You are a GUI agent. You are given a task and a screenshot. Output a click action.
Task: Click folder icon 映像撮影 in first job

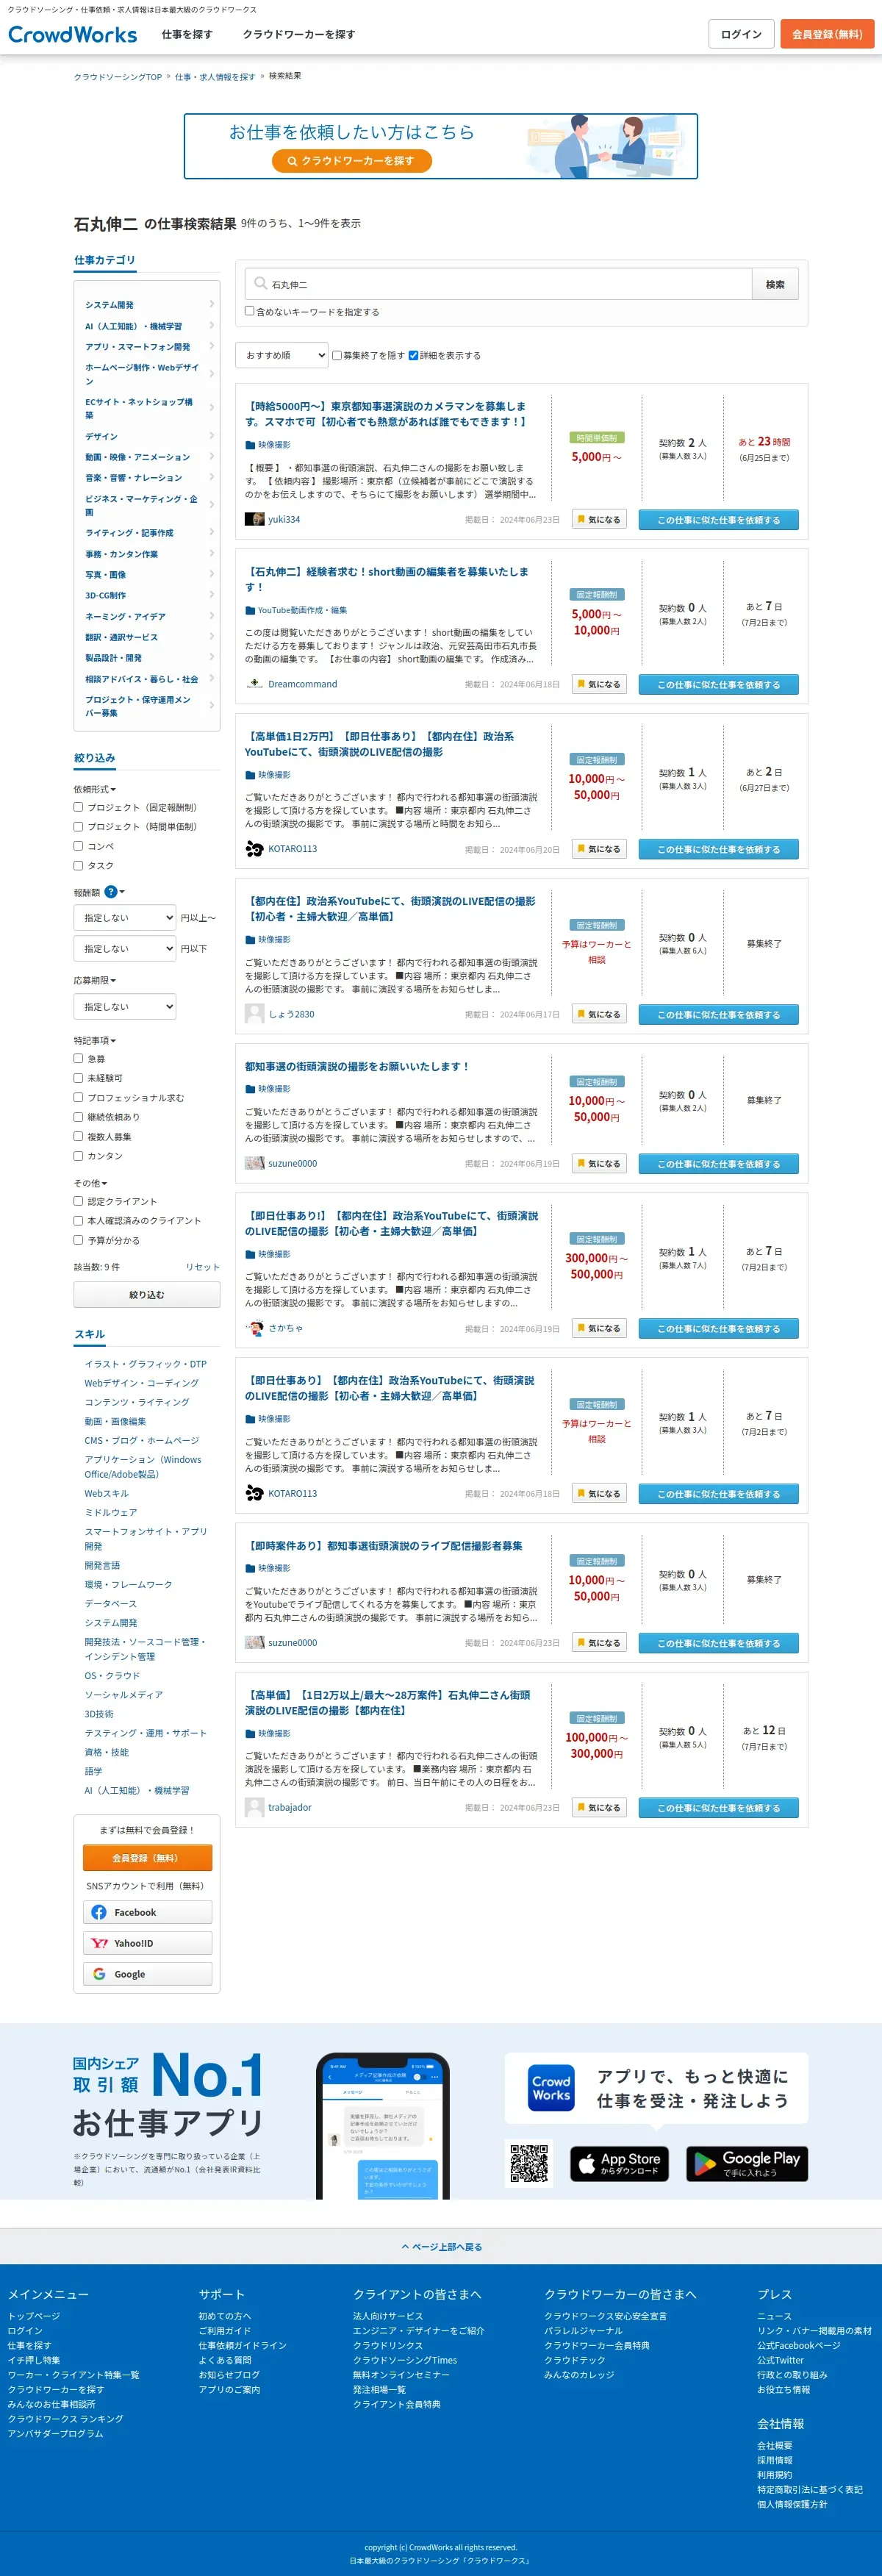(x=250, y=445)
